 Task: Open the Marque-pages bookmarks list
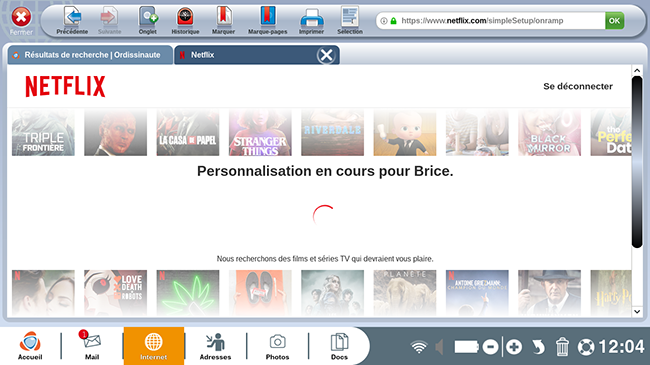[267, 20]
